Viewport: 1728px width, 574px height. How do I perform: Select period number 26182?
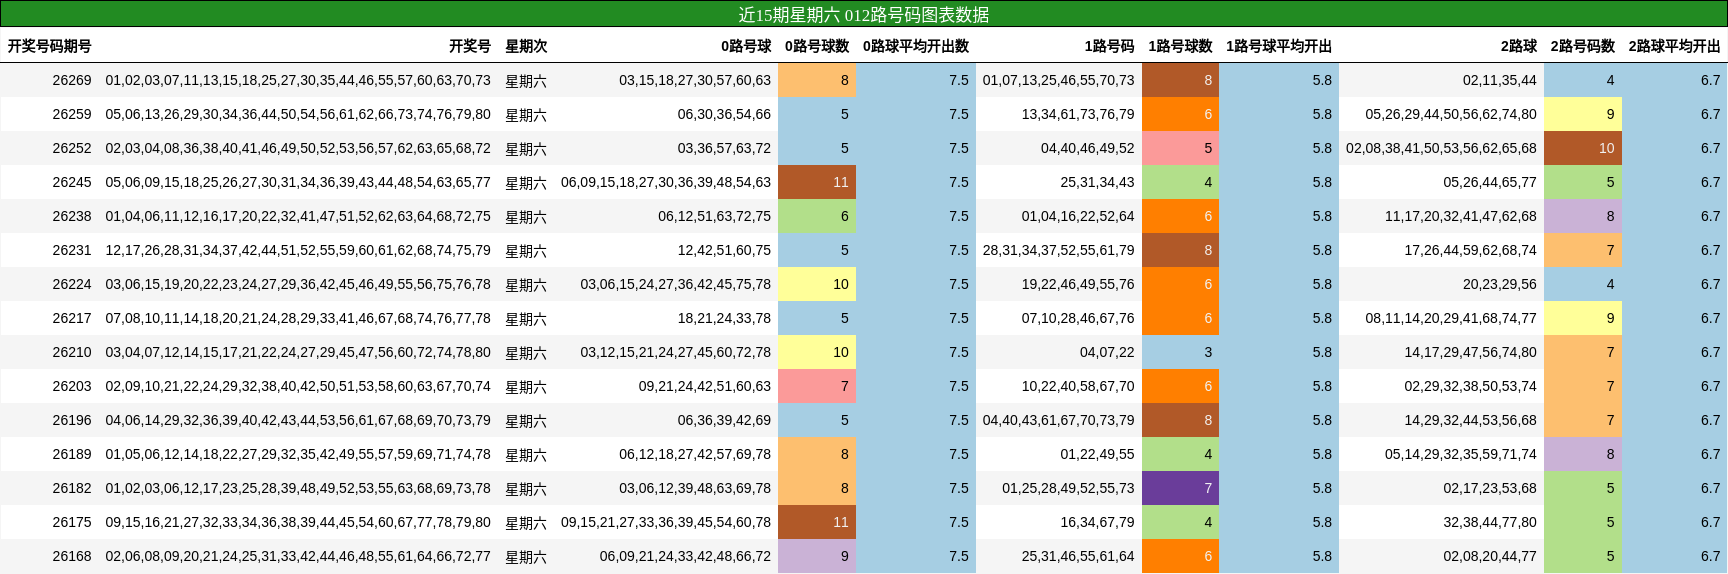coord(72,488)
